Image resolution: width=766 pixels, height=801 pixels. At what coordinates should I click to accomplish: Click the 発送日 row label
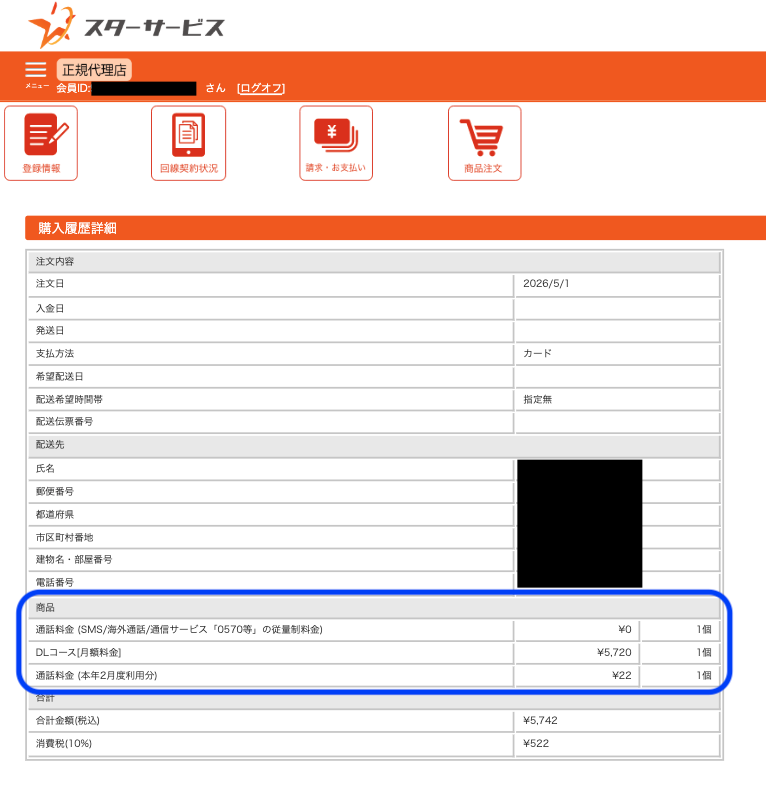50,331
